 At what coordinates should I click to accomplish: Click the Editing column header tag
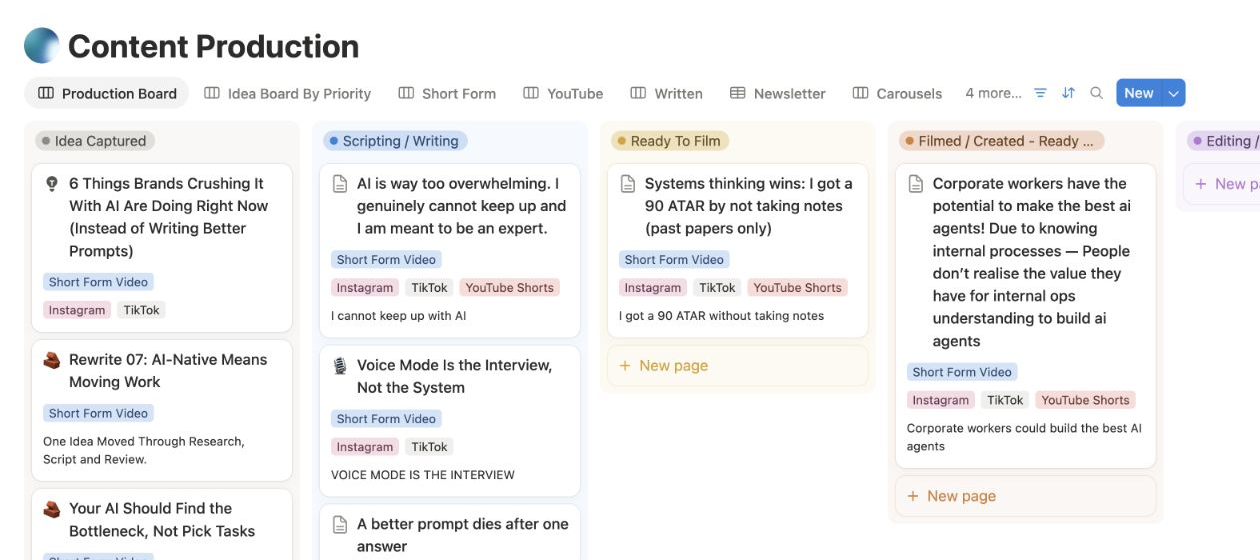click(1223, 141)
